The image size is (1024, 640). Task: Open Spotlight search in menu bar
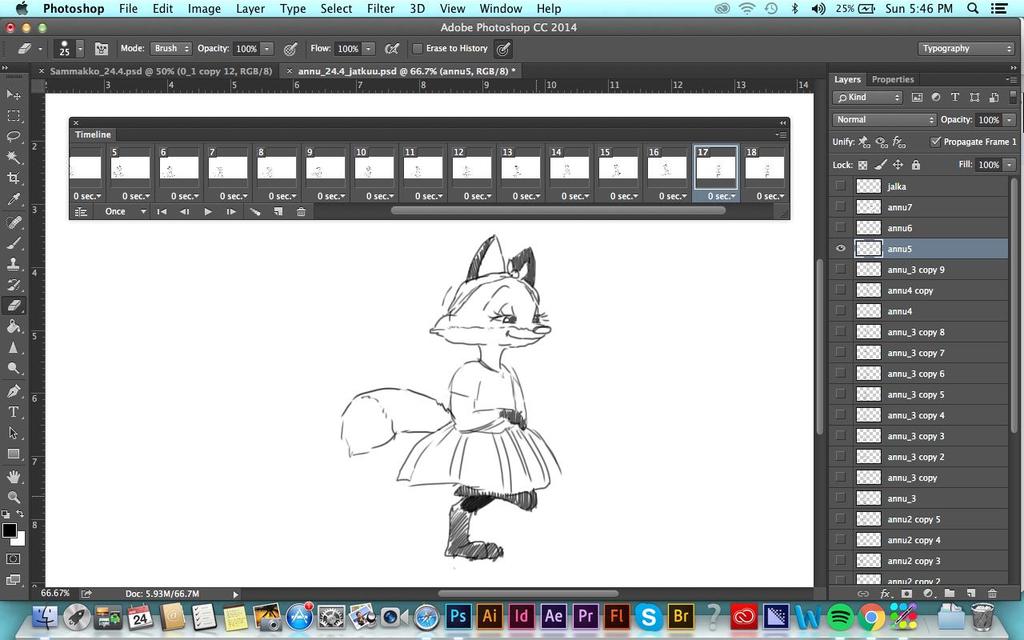pos(973,8)
